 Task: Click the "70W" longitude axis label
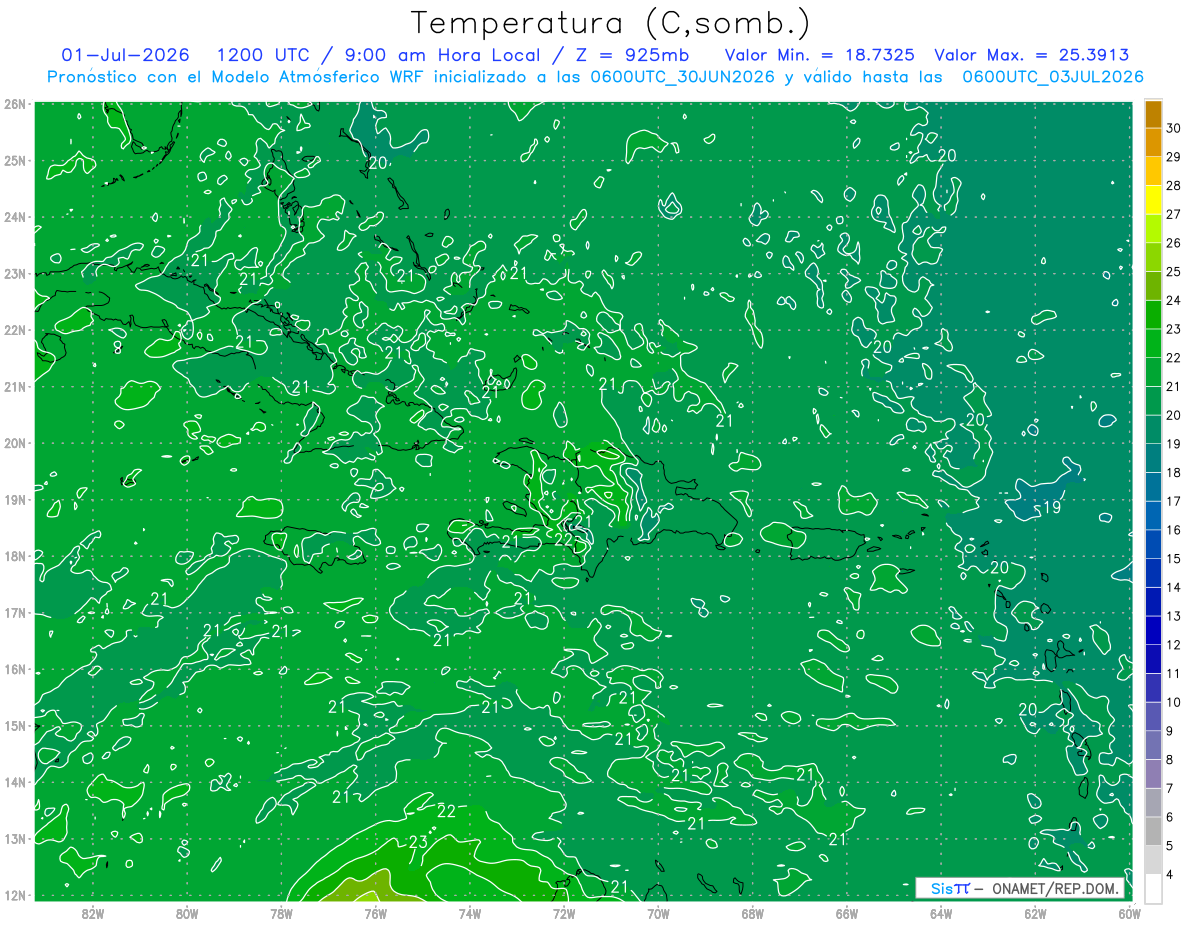pos(658,913)
